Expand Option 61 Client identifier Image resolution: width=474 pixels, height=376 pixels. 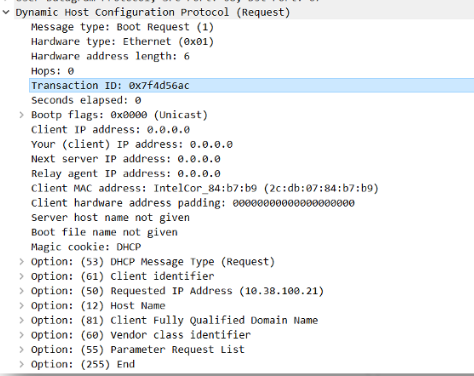22,276
